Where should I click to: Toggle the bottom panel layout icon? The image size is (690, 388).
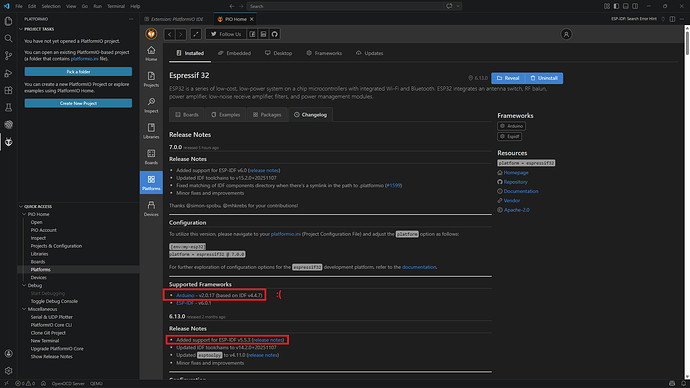(x=625, y=6)
